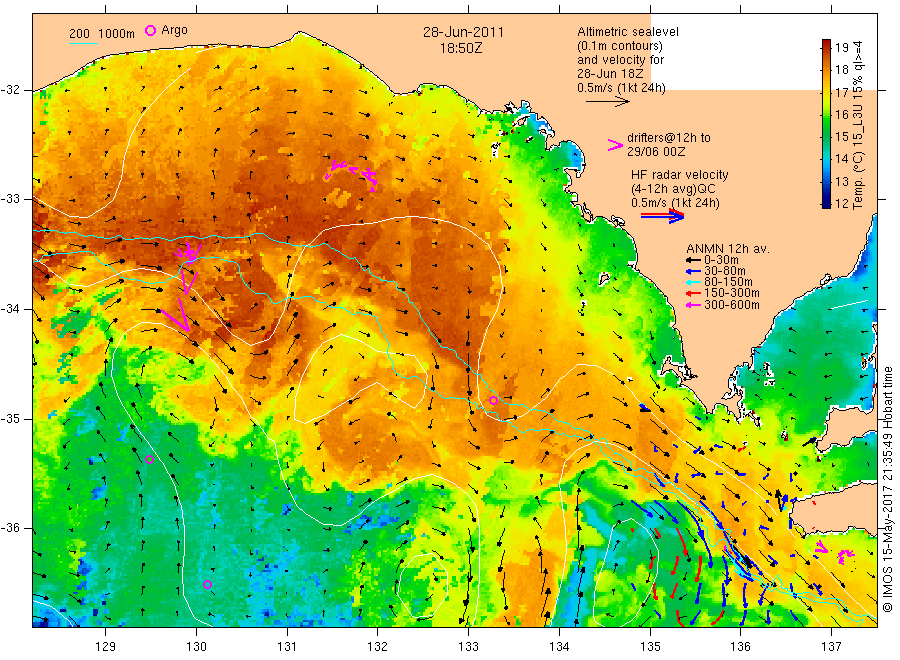Click the red and blue HF radar scale arrow
This screenshot has width=900, height=660.
tap(662, 216)
